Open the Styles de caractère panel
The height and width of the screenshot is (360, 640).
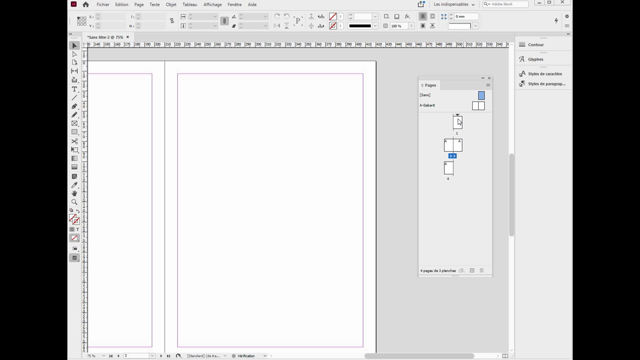543,74
